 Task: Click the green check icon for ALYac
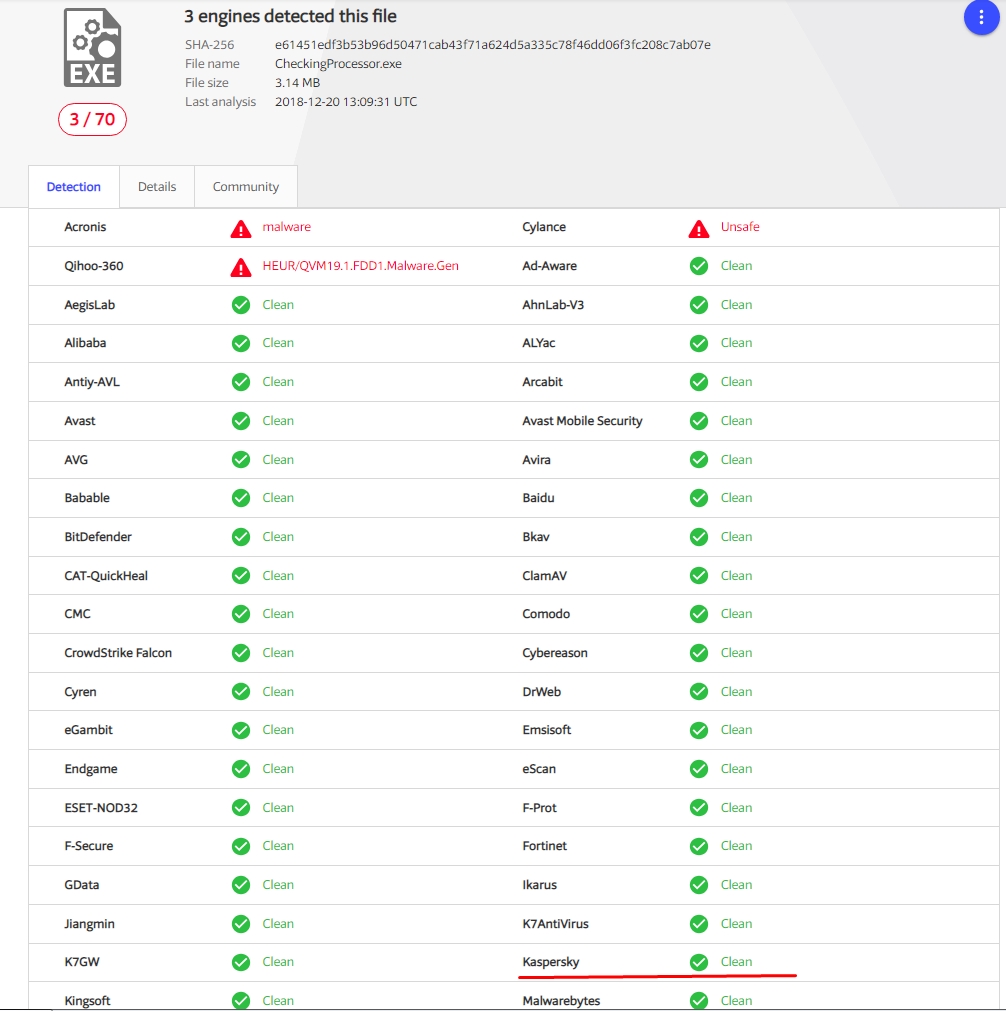pos(699,343)
